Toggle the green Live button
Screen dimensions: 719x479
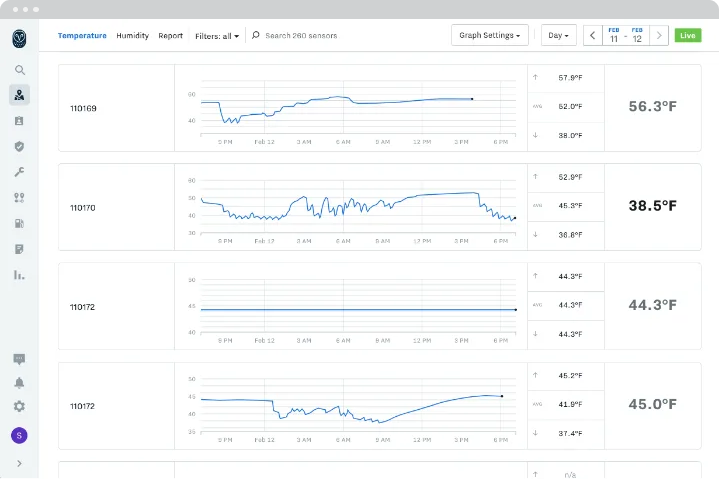[687, 36]
